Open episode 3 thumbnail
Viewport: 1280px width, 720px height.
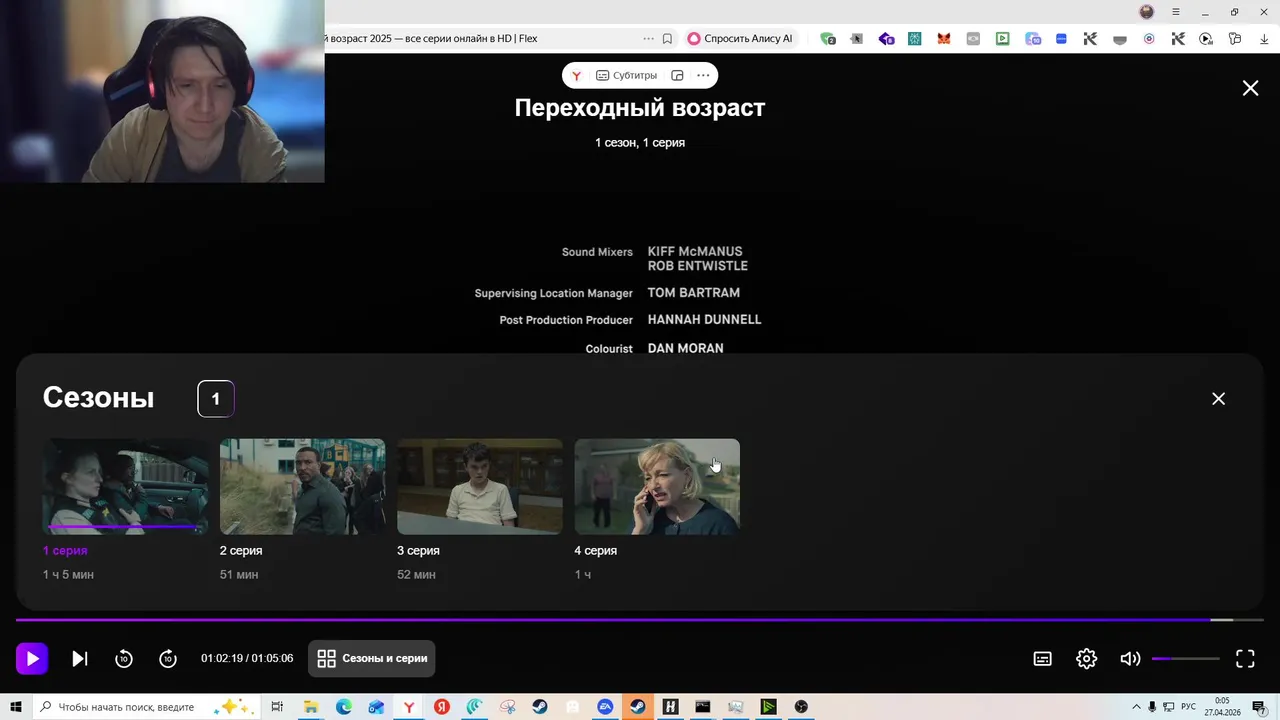click(479, 486)
